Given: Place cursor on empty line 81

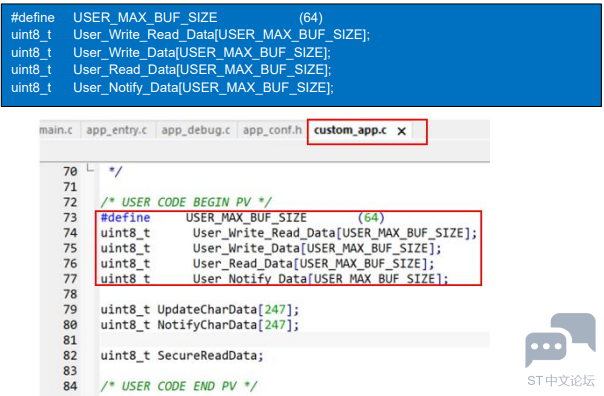Looking at the screenshot, I should pos(295,341).
